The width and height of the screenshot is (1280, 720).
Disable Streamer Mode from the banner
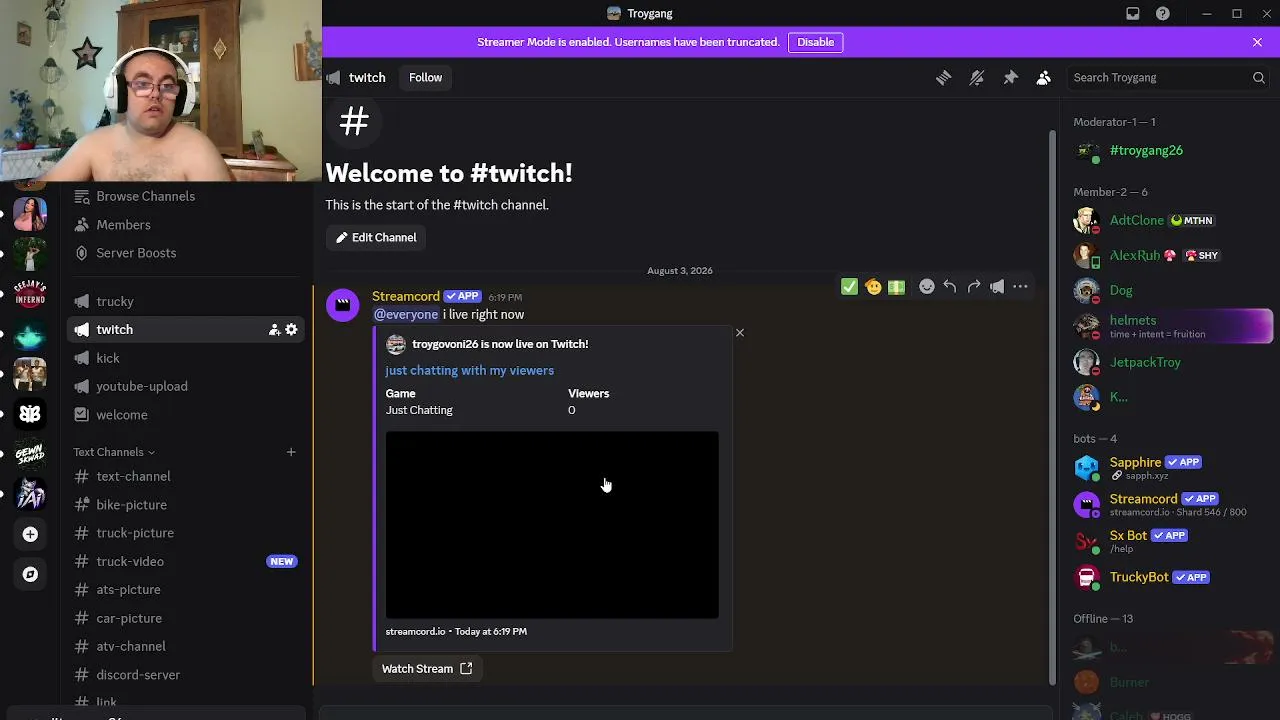coord(816,42)
